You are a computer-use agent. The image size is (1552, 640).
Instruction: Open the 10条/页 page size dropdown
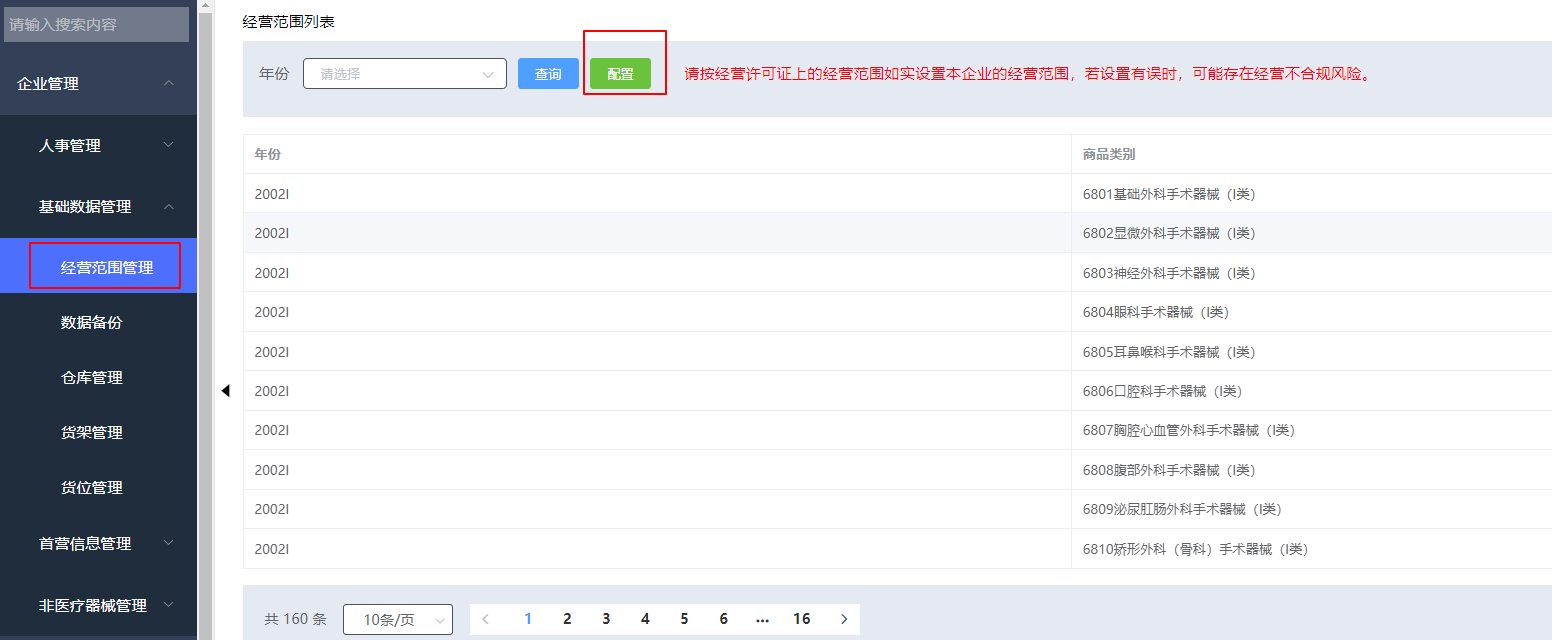pos(397,620)
